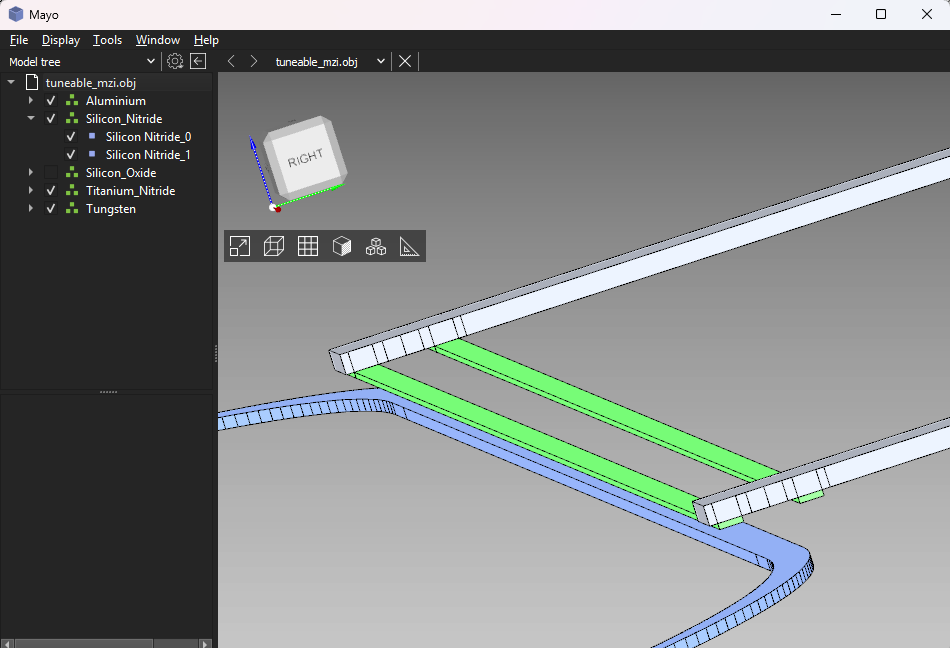The image size is (950, 648).
Task: Open the Tools menu
Action: 107,40
